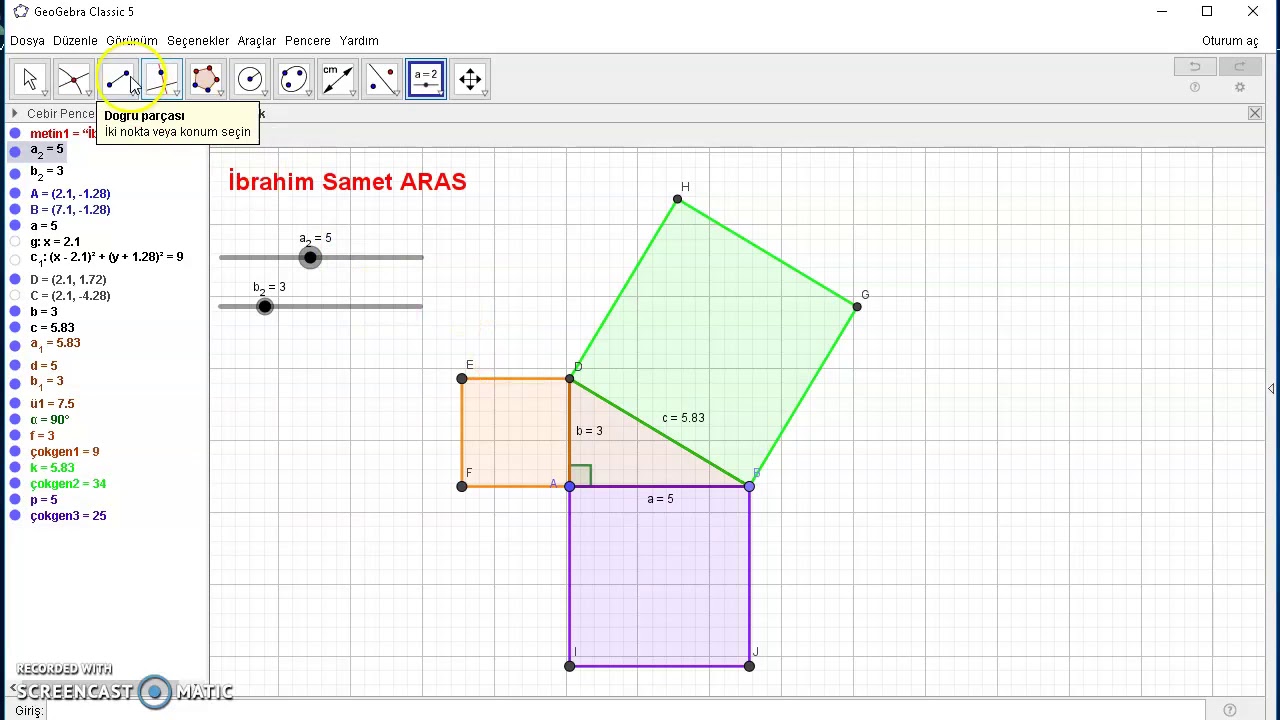Toggle visibility of point A = (2.1, -1.28)
The image size is (1280, 720).
(x=15, y=194)
